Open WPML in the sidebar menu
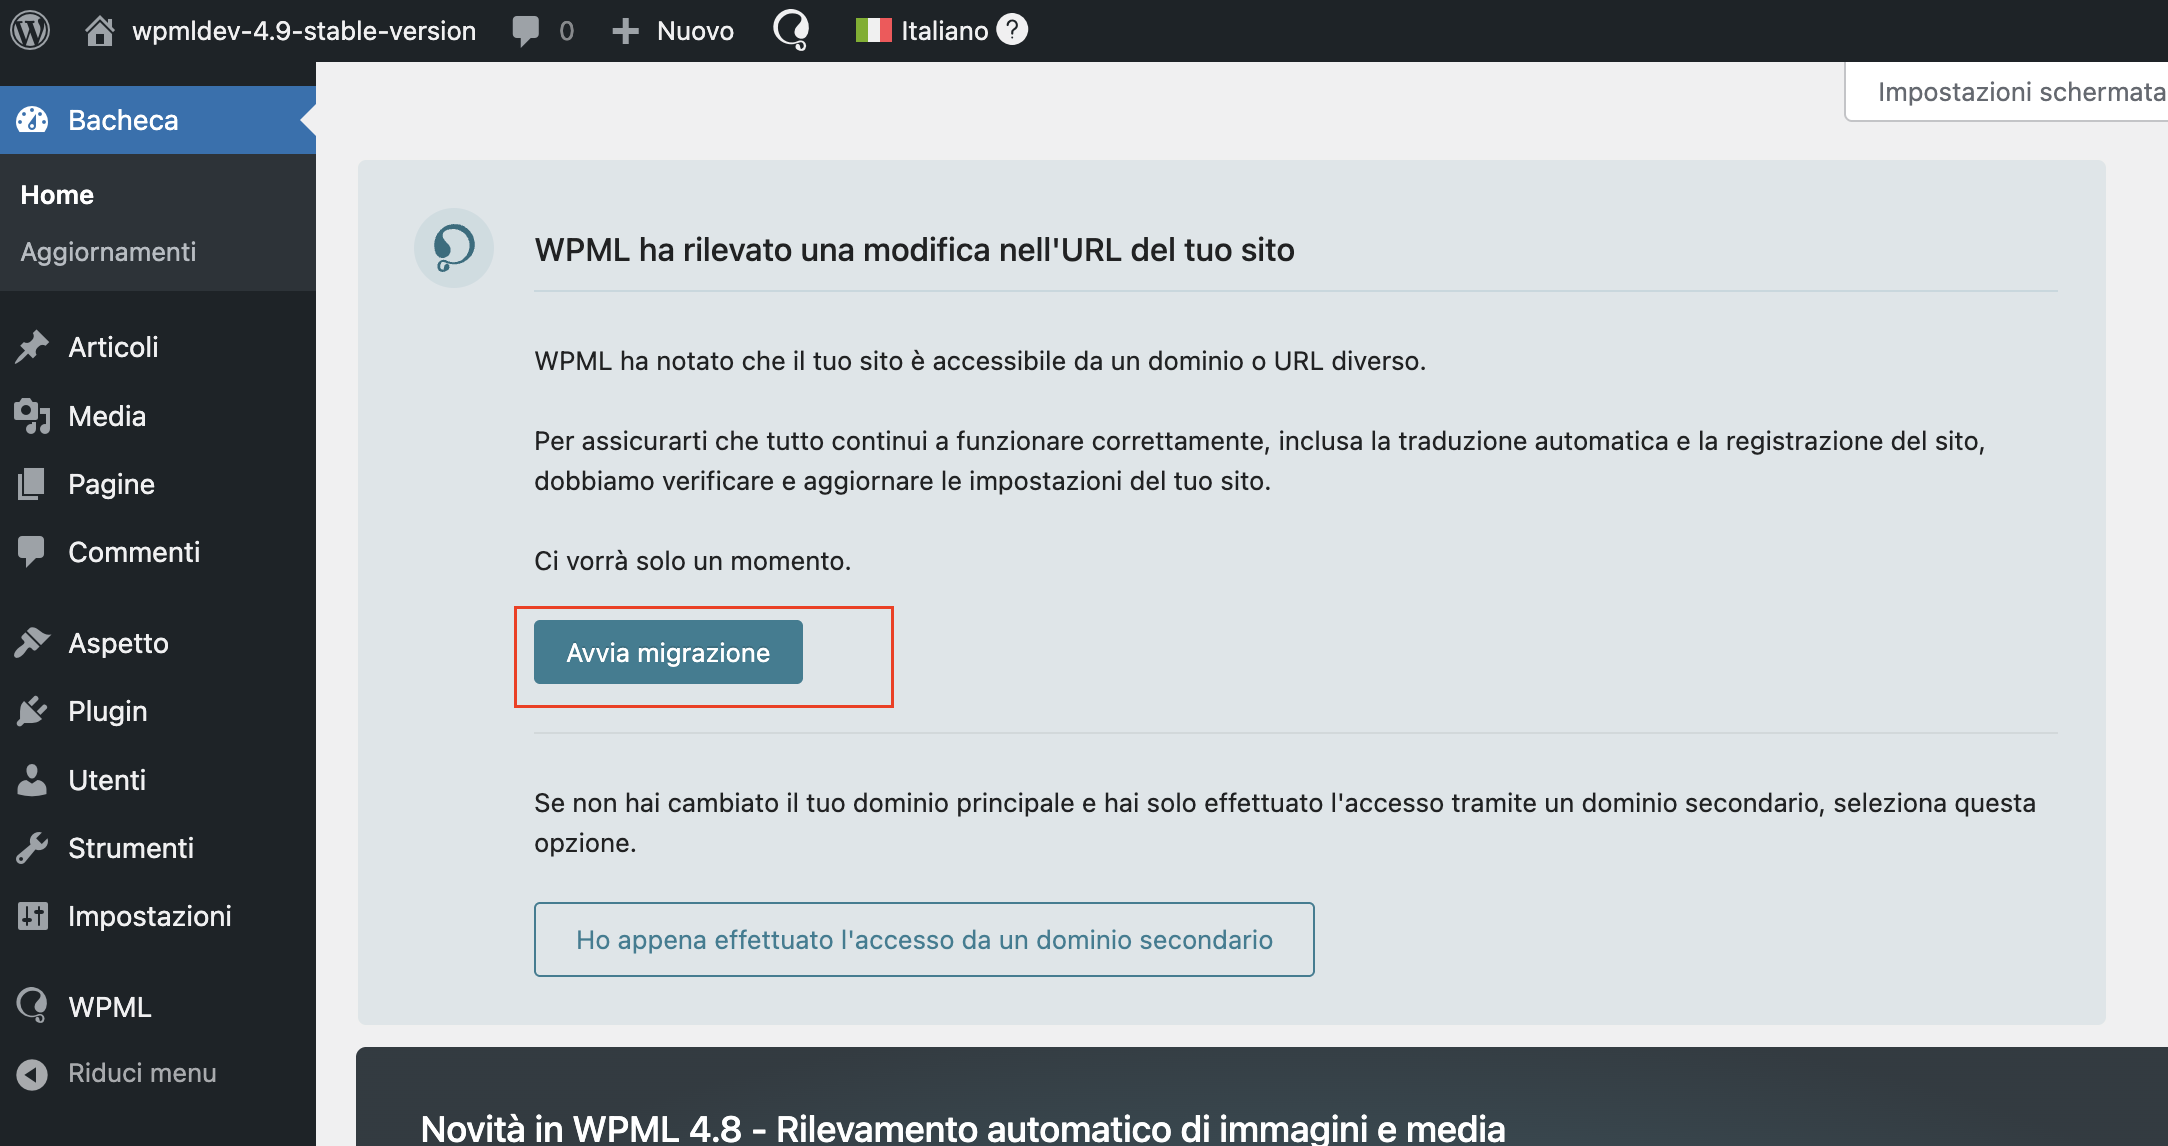The height and width of the screenshot is (1146, 2168). (x=109, y=1007)
